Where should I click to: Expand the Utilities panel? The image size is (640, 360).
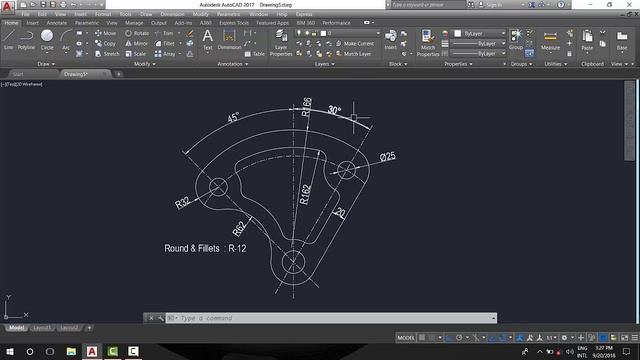[556, 64]
